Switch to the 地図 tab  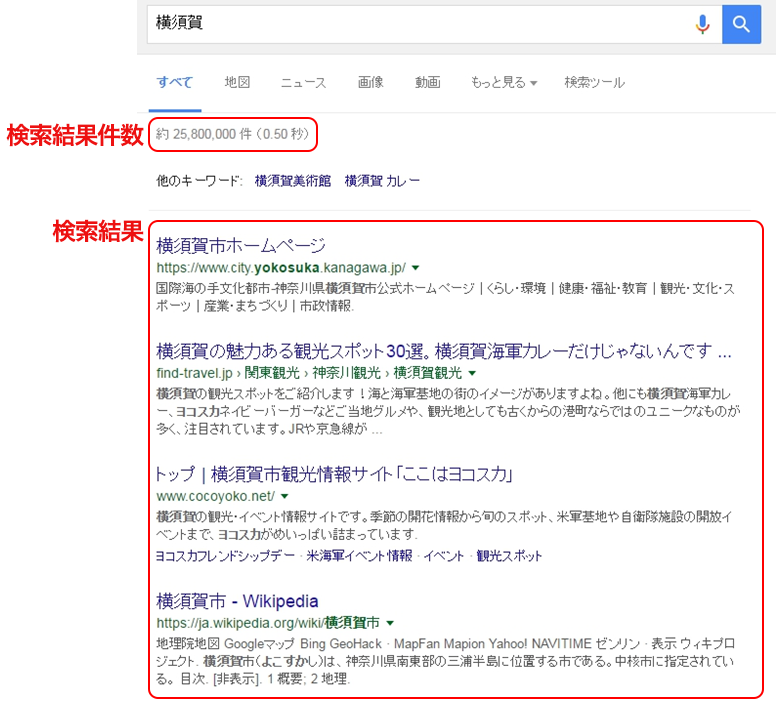coord(237,82)
